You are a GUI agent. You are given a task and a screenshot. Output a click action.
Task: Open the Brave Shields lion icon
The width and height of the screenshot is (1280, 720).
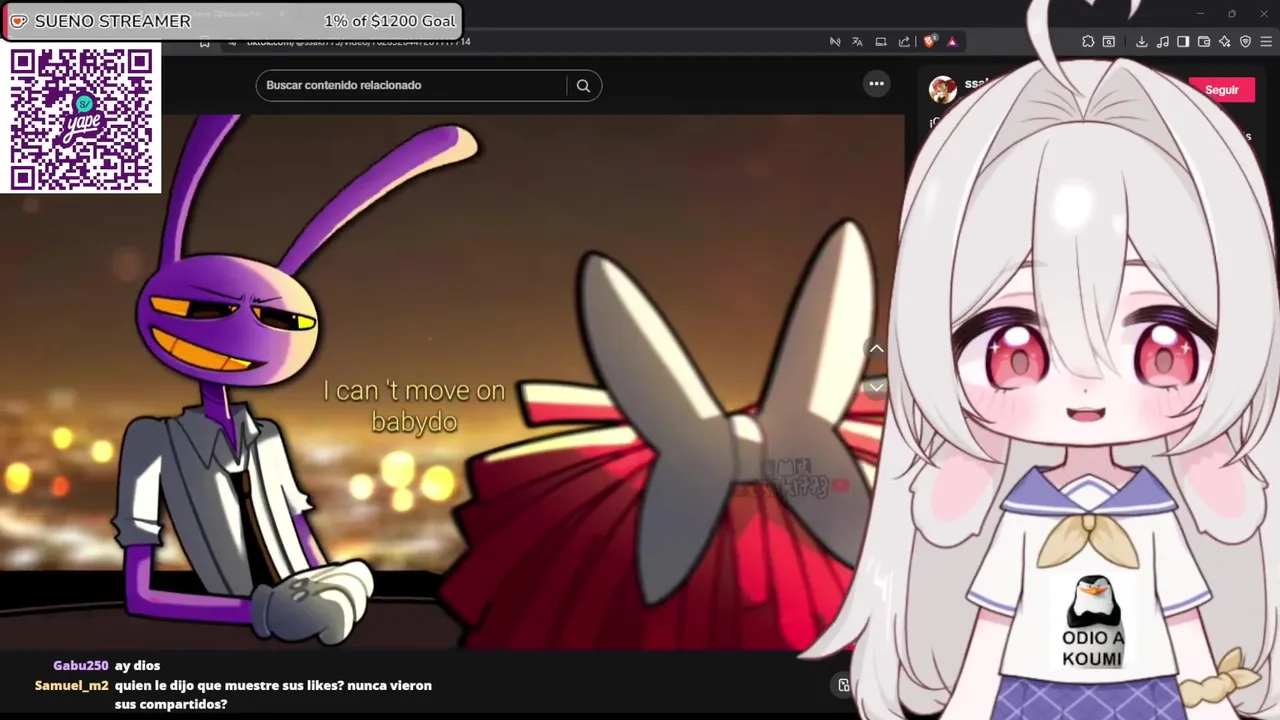tap(929, 42)
